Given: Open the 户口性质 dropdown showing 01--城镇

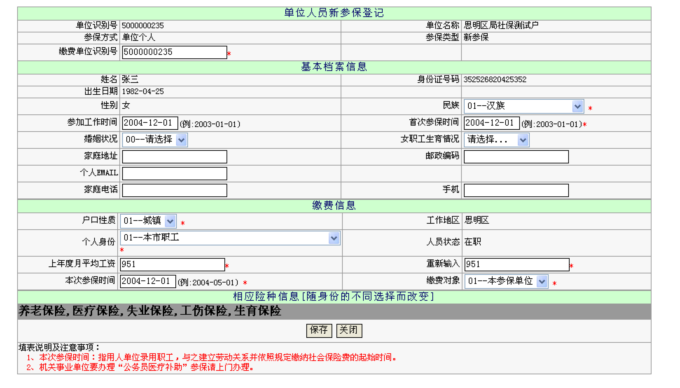Looking at the screenshot, I should [x=148, y=221].
